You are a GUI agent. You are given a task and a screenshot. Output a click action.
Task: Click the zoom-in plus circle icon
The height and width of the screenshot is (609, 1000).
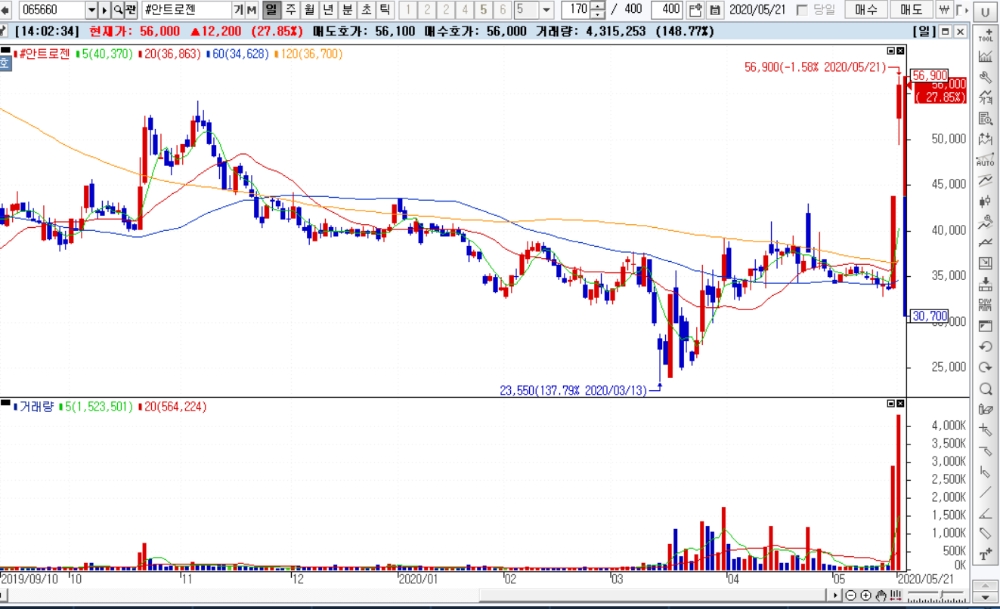pos(865,596)
